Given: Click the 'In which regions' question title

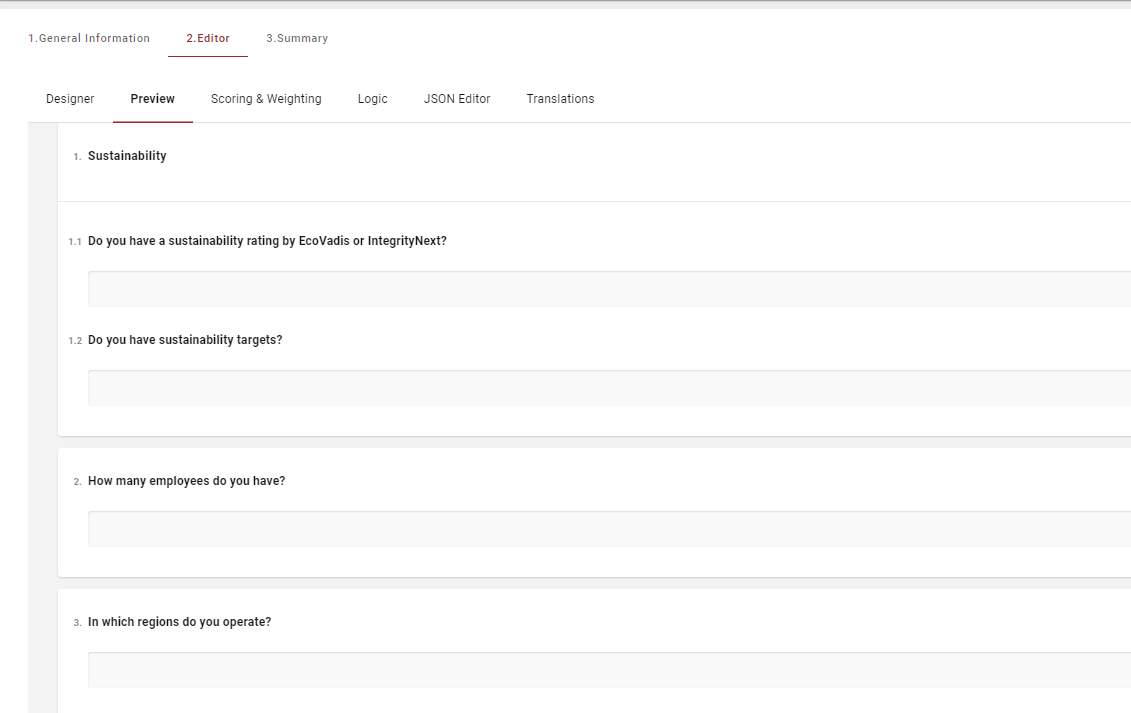Looking at the screenshot, I should (x=179, y=622).
